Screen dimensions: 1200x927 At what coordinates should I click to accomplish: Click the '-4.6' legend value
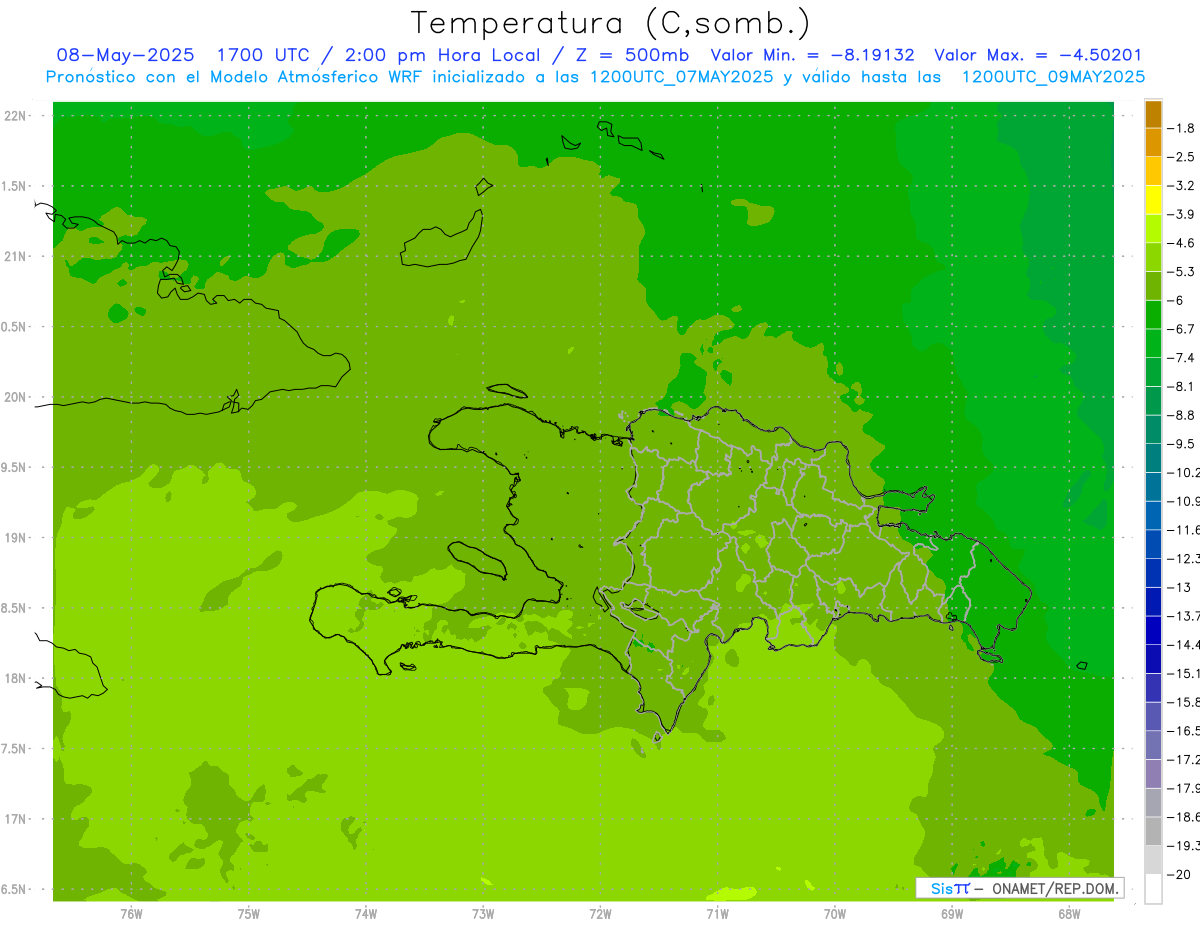pos(1182,243)
